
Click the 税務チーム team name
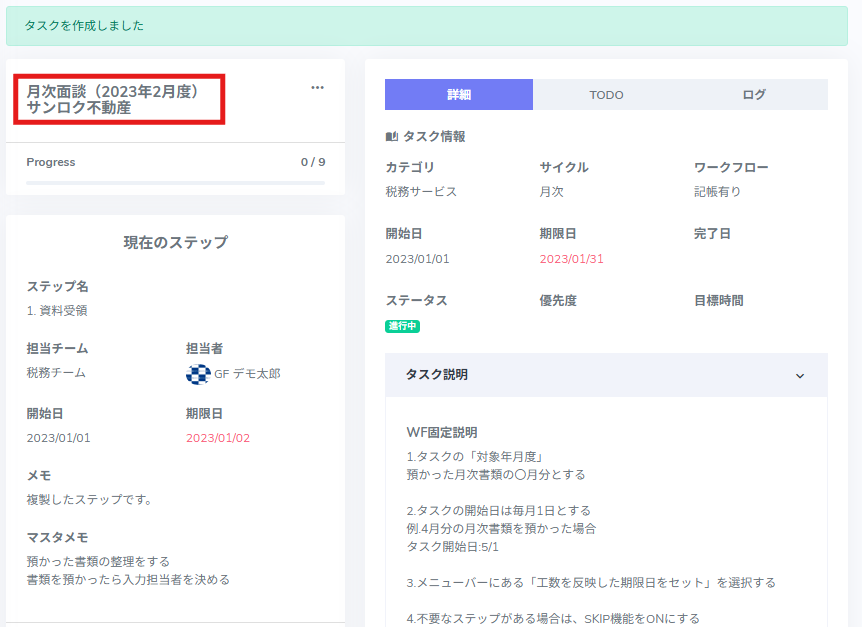click(x=56, y=373)
